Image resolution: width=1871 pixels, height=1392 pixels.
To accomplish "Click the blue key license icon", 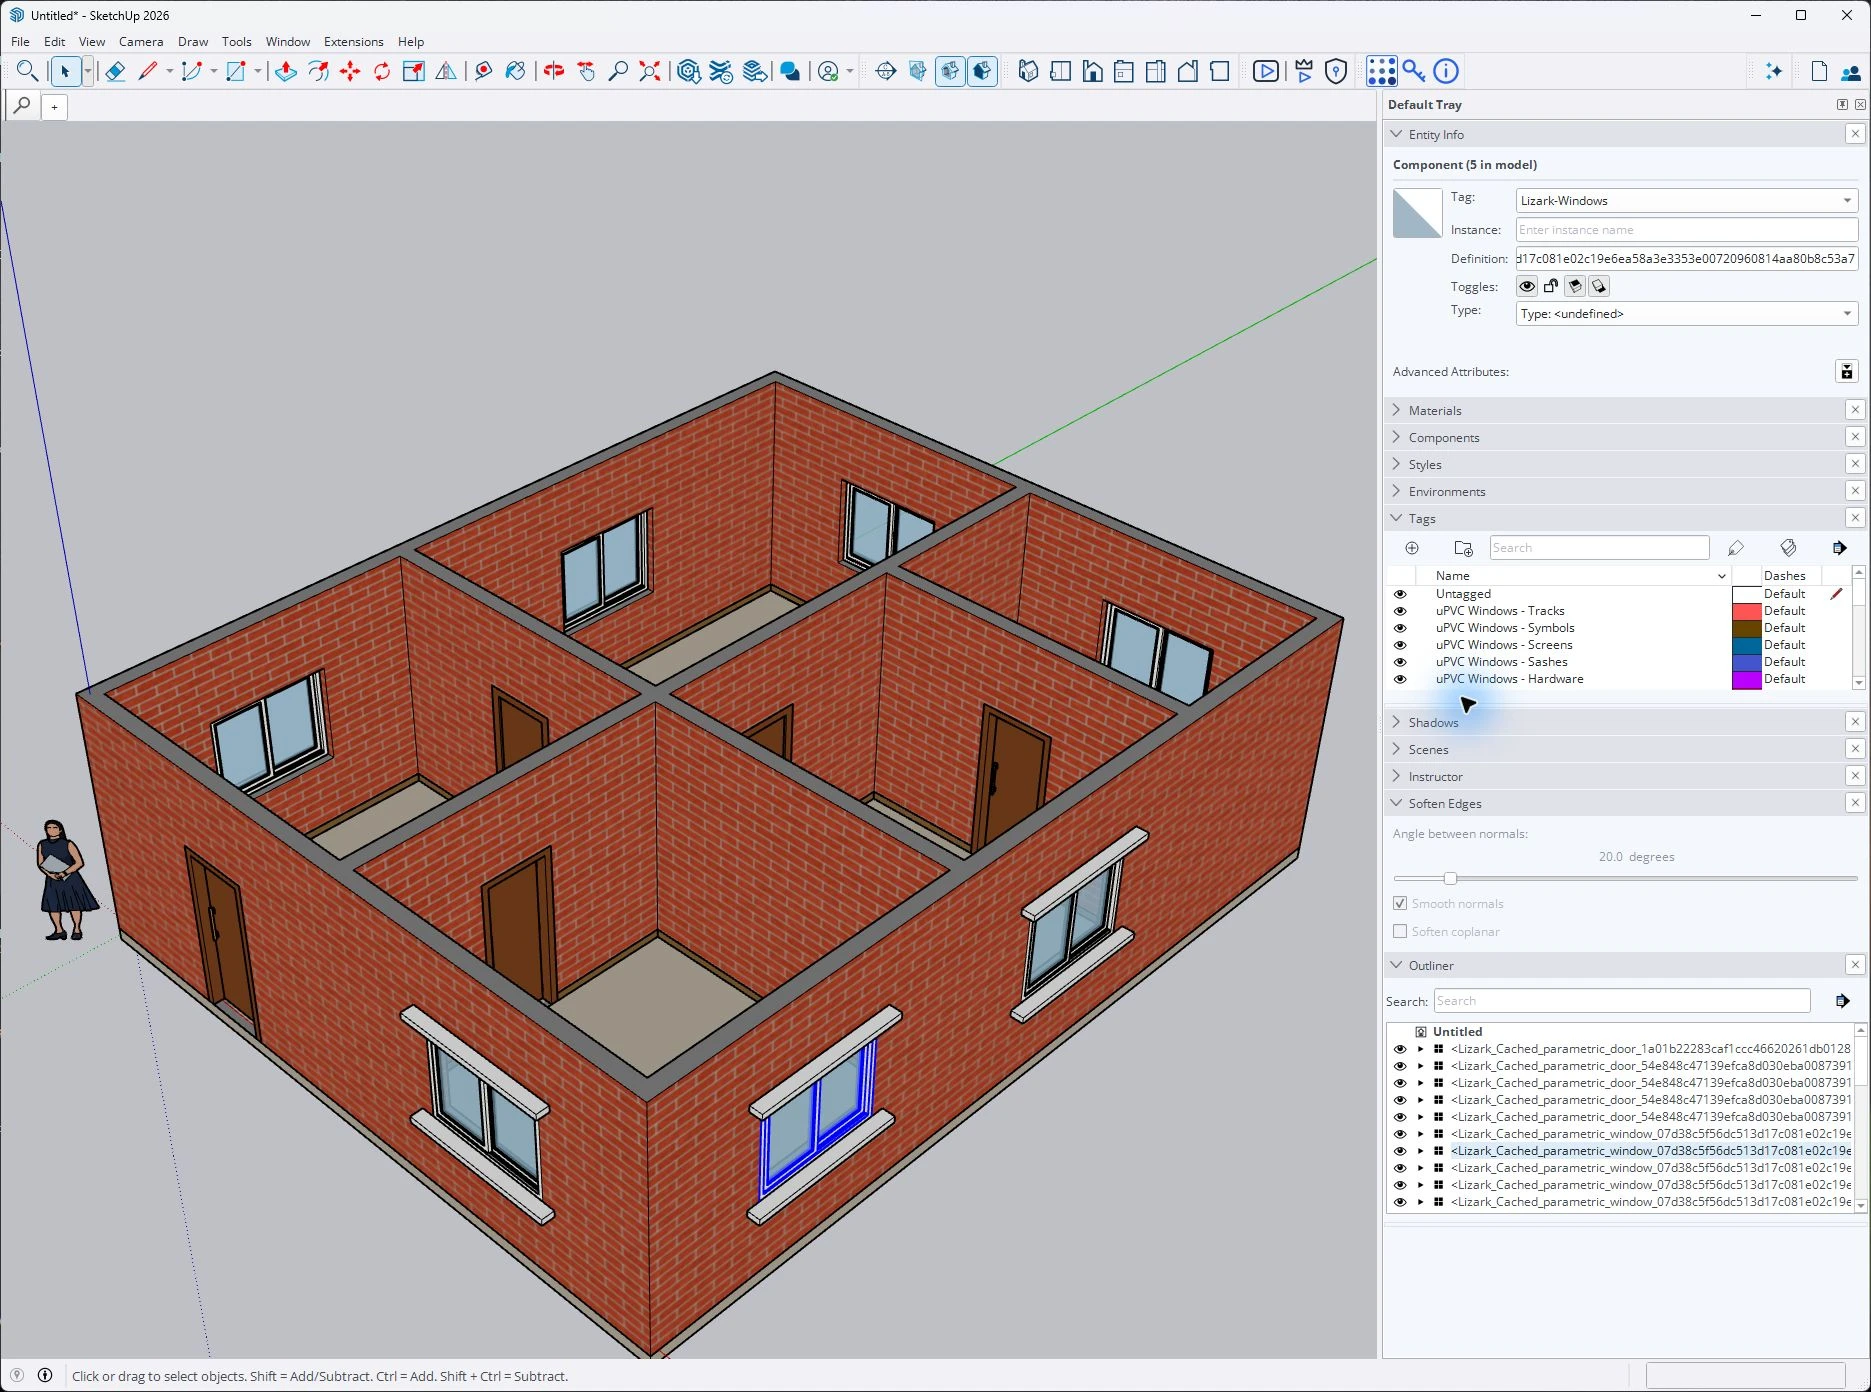I will (1413, 71).
